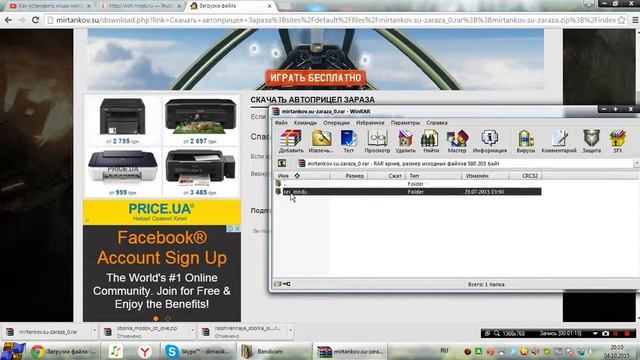
Task: Select the res_mods folder row
Action: click(x=408, y=191)
